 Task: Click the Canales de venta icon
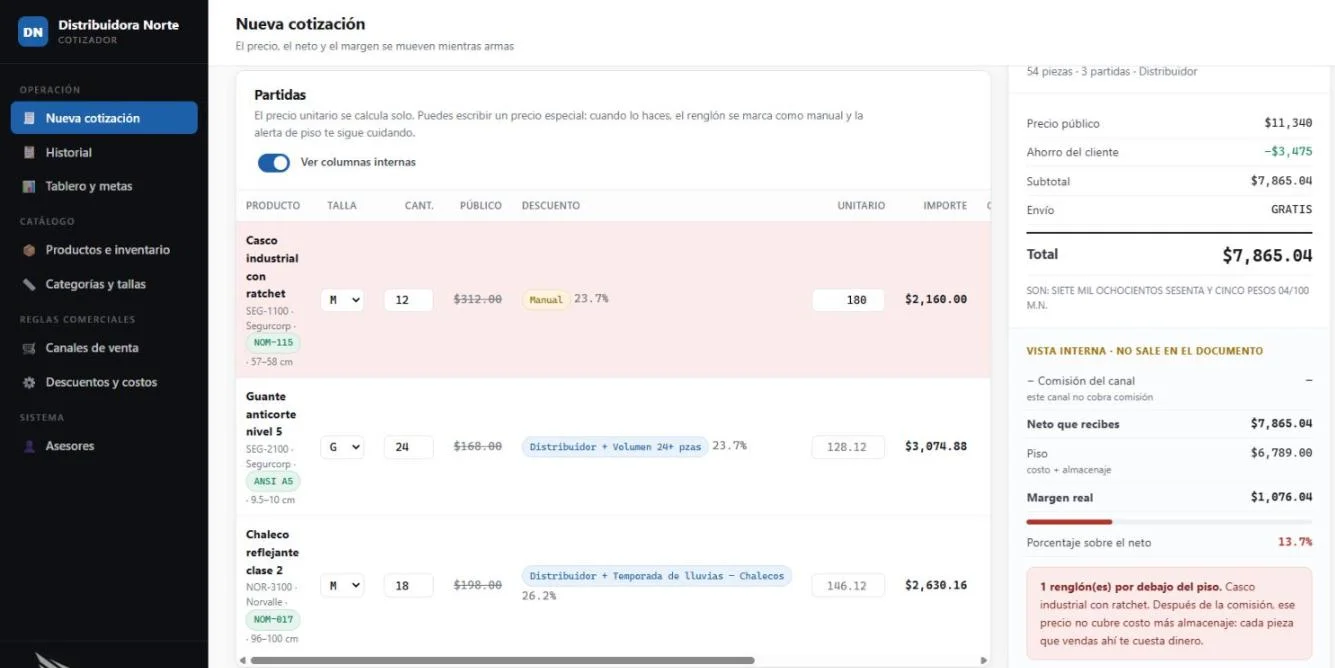tap(29, 348)
